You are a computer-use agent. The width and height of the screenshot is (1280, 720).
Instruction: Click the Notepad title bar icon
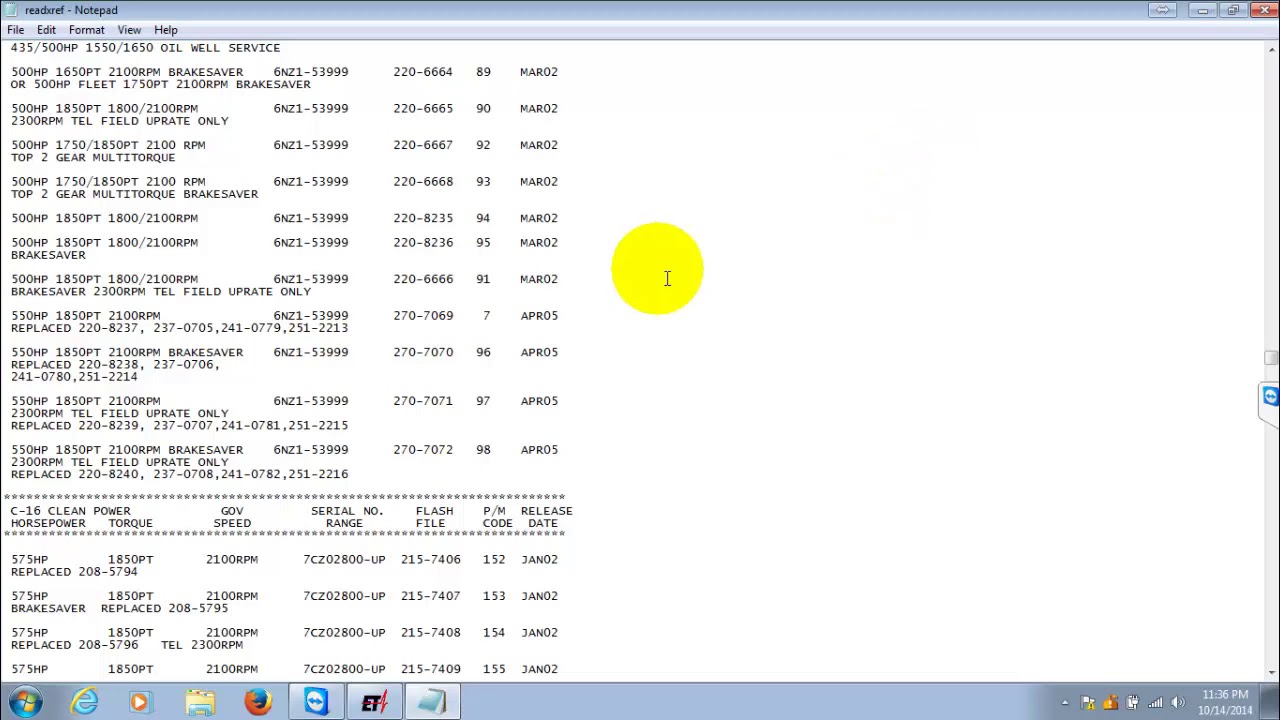pos(12,10)
